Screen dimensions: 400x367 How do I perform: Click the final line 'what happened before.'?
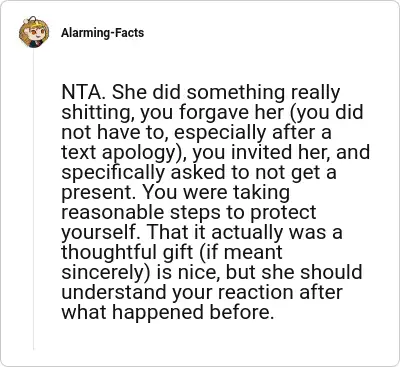point(168,312)
